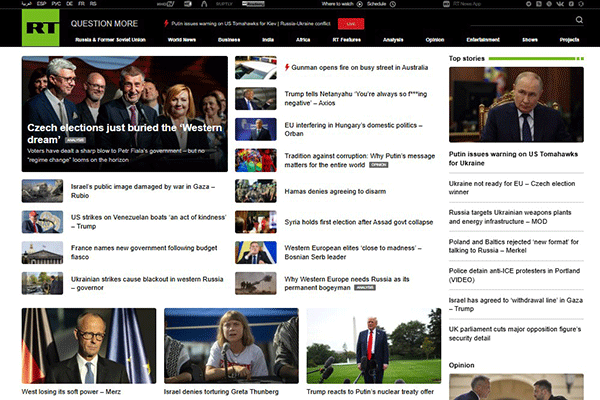This screenshot has height=400, width=600.
Task: Go to the Opinion section
Action: pyautogui.click(x=434, y=40)
